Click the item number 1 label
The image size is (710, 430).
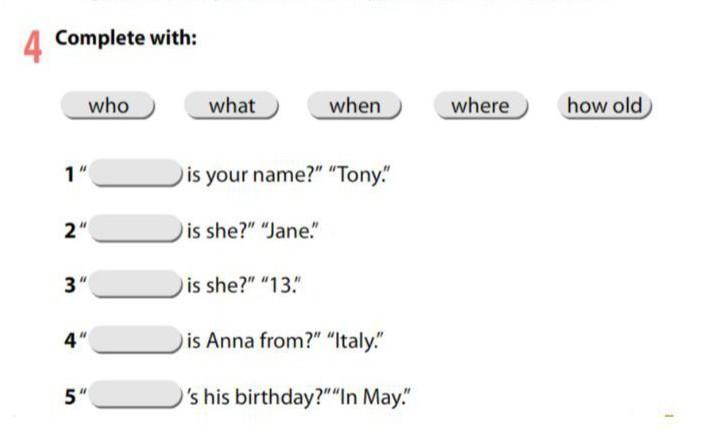coord(70,176)
